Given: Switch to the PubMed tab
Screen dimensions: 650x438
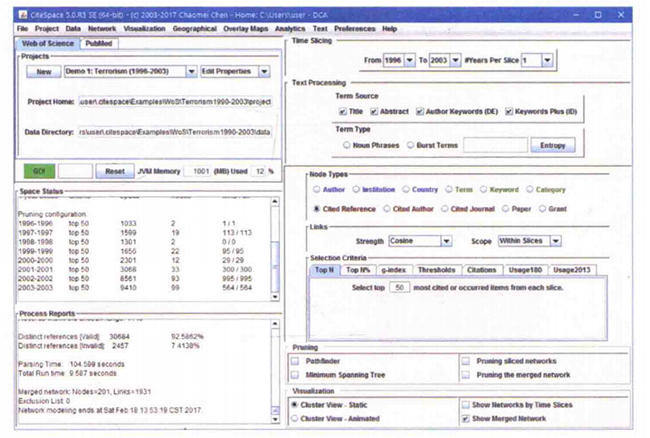Looking at the screenshot, I should coord(98,44).
